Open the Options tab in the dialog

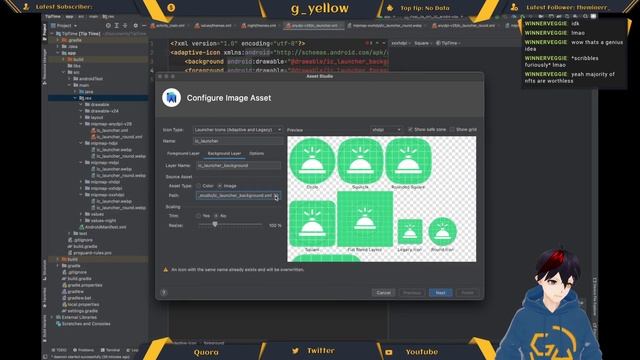[257, 153]
